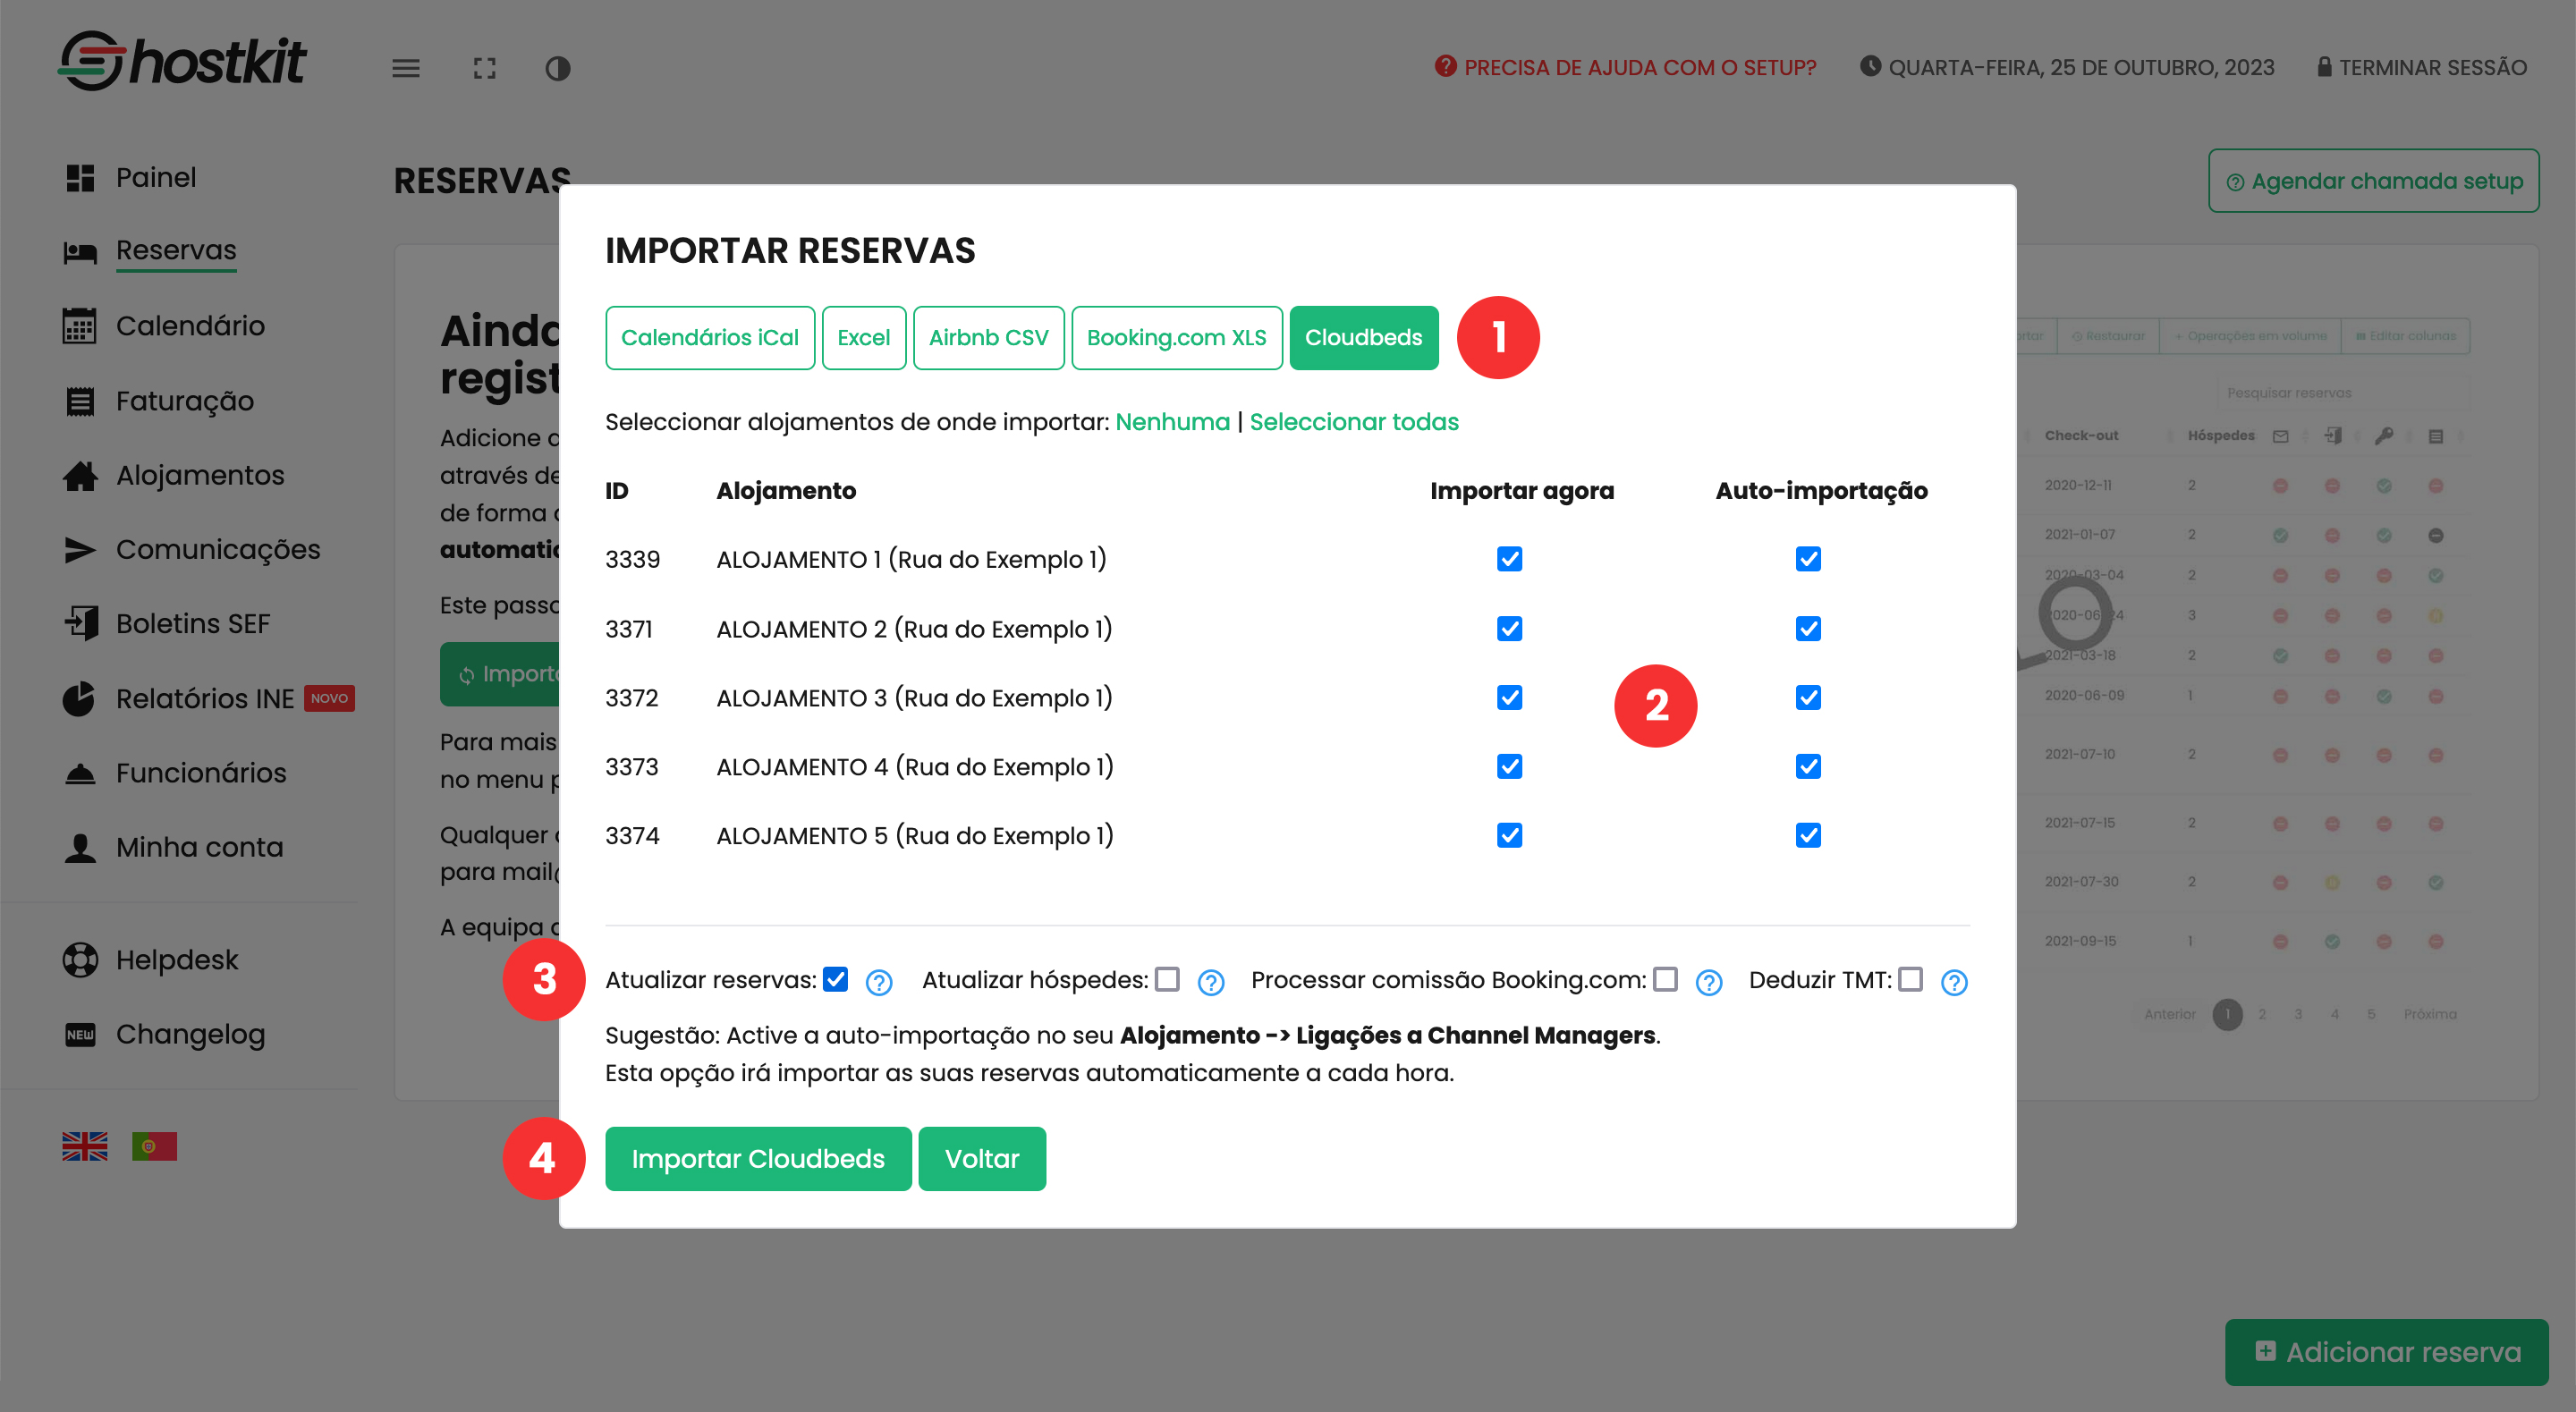2576x1412 pixels.
Task: Click the Nenhuma selection link
Action: coord(1173,422)
